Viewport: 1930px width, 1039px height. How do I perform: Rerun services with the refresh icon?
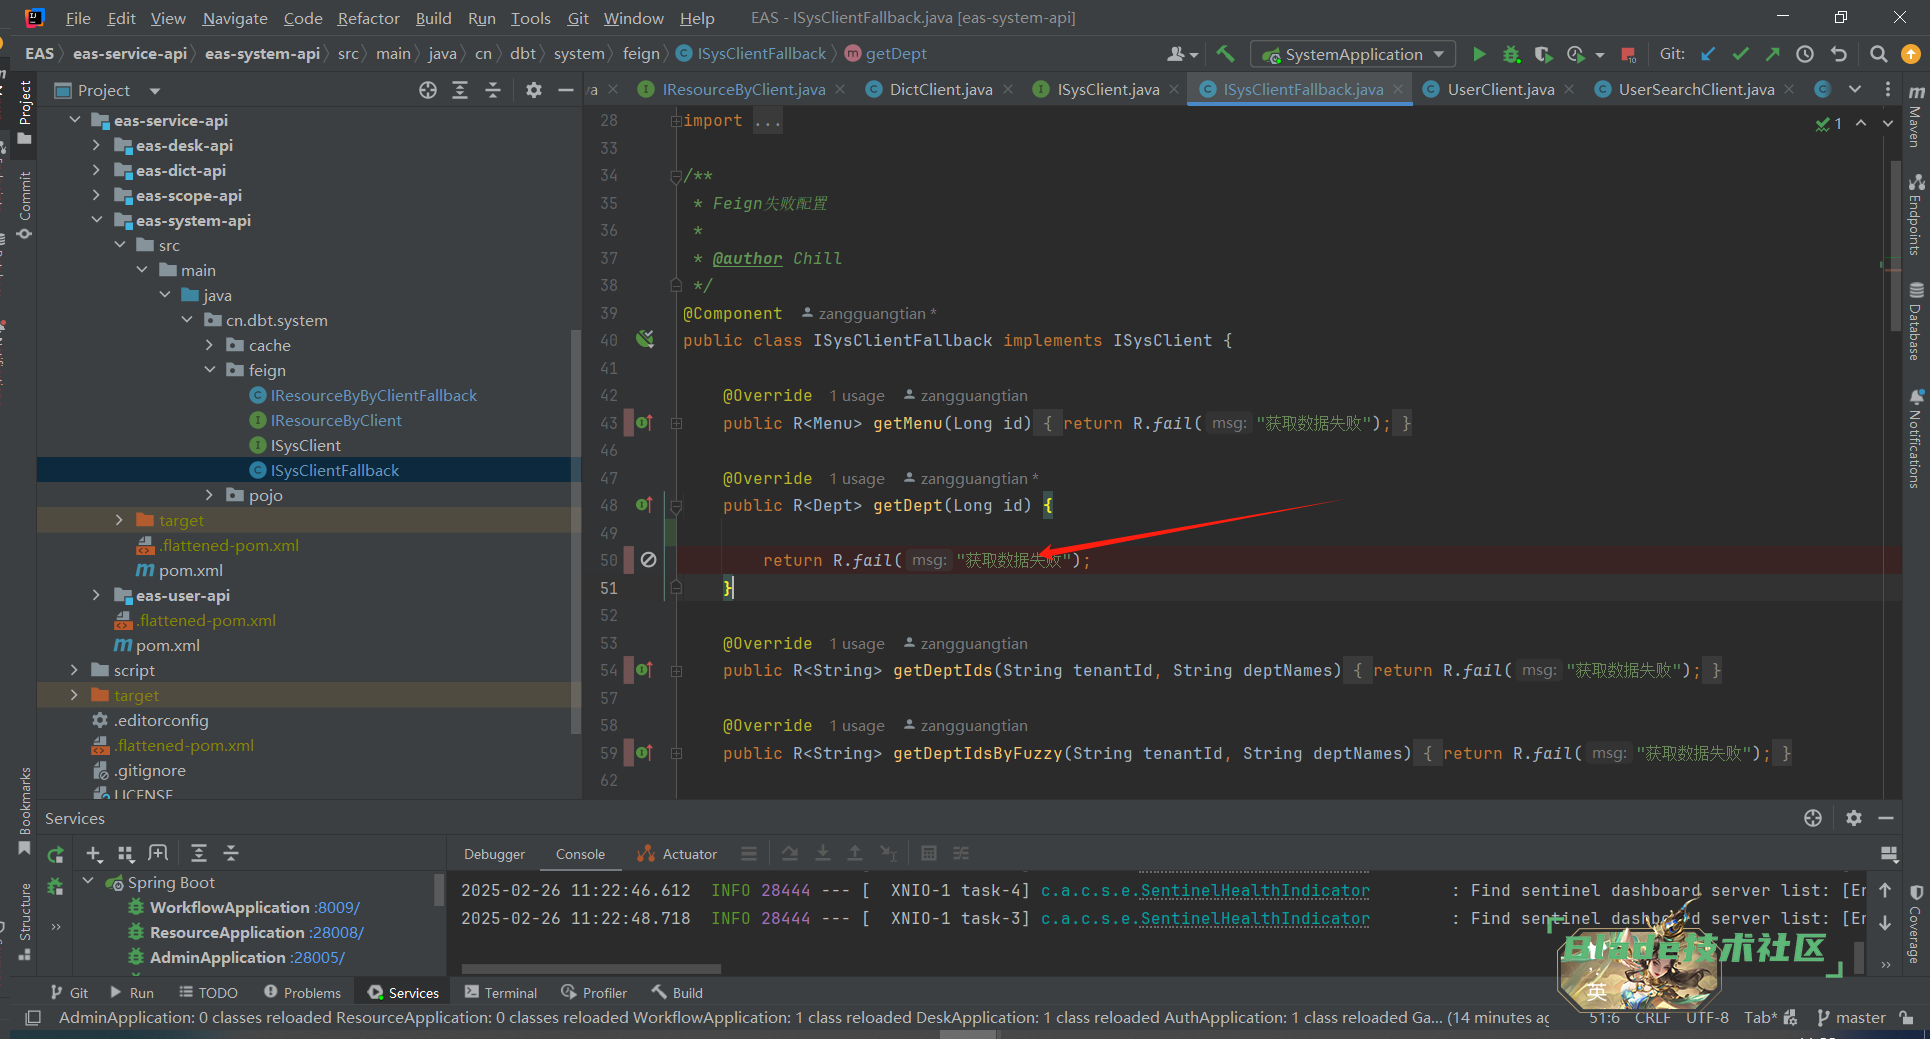56,854
